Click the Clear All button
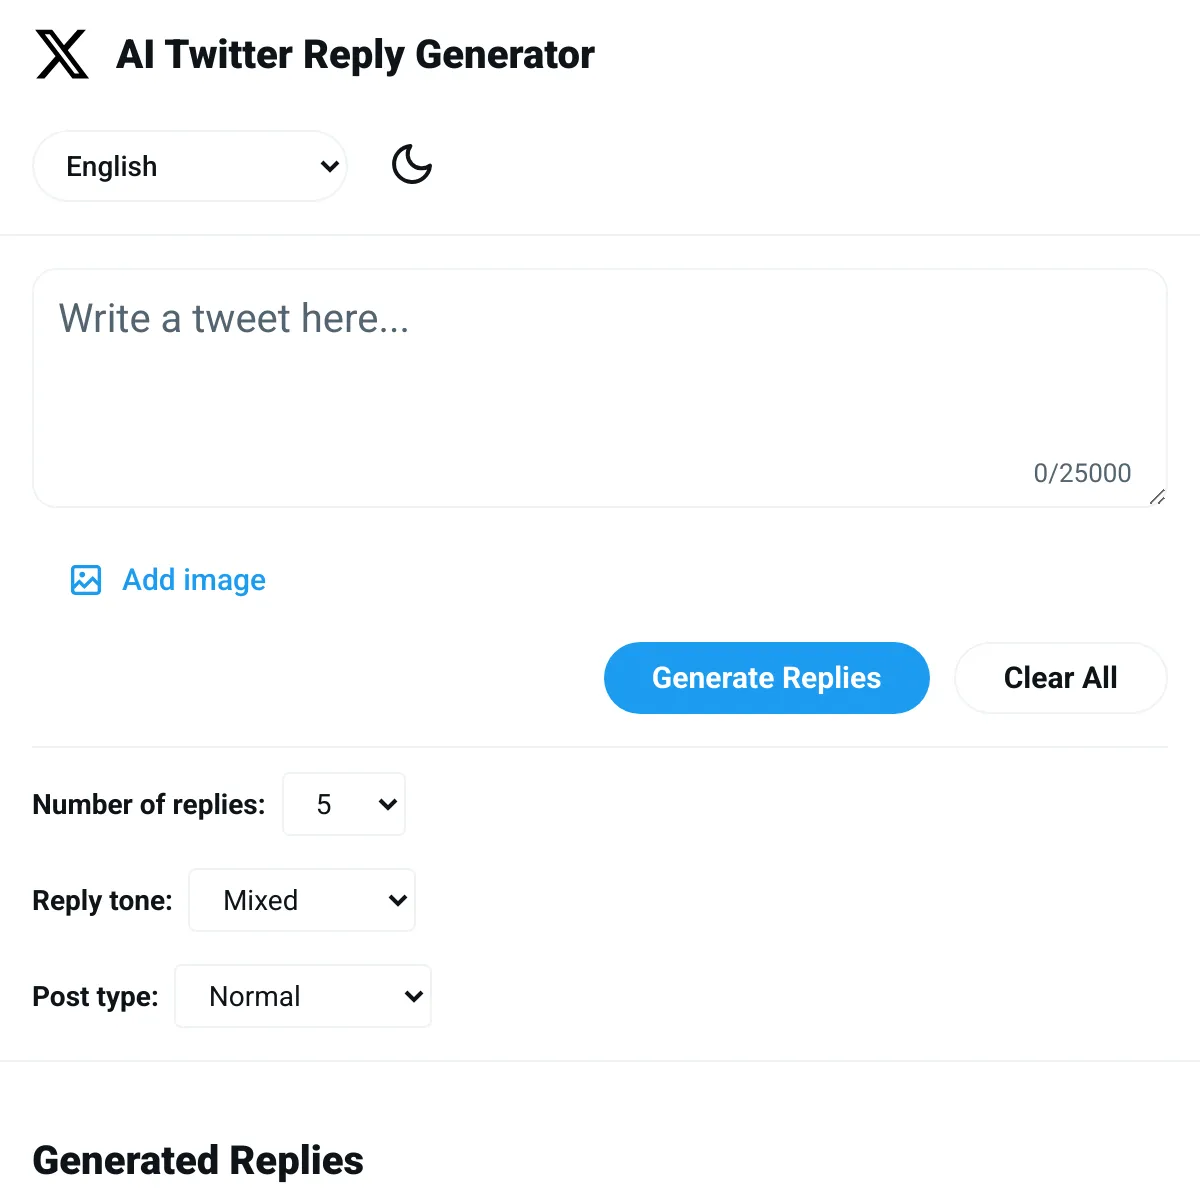The height and width of the screenshot is (1200, 1200). (1061, 678)
